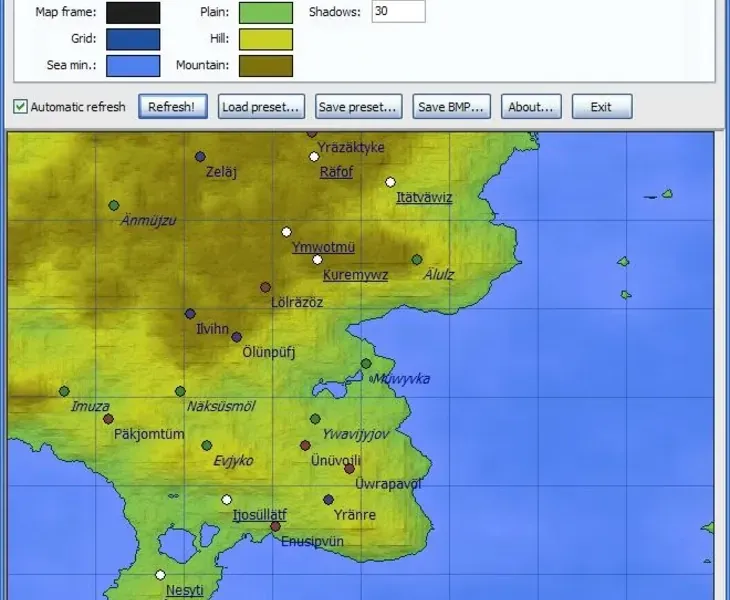Click the Save preset button

358,107
